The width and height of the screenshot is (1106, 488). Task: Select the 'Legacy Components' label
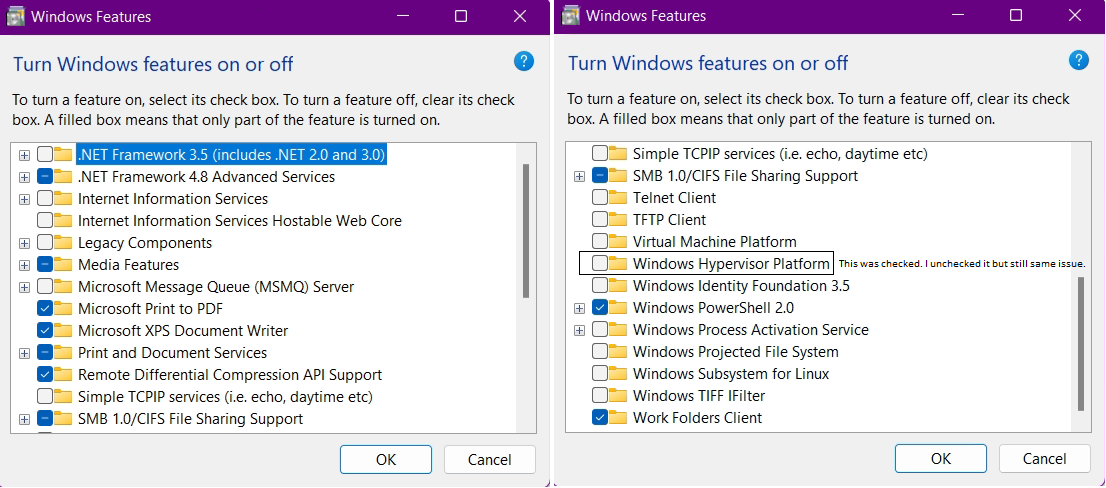pos(145,243)
